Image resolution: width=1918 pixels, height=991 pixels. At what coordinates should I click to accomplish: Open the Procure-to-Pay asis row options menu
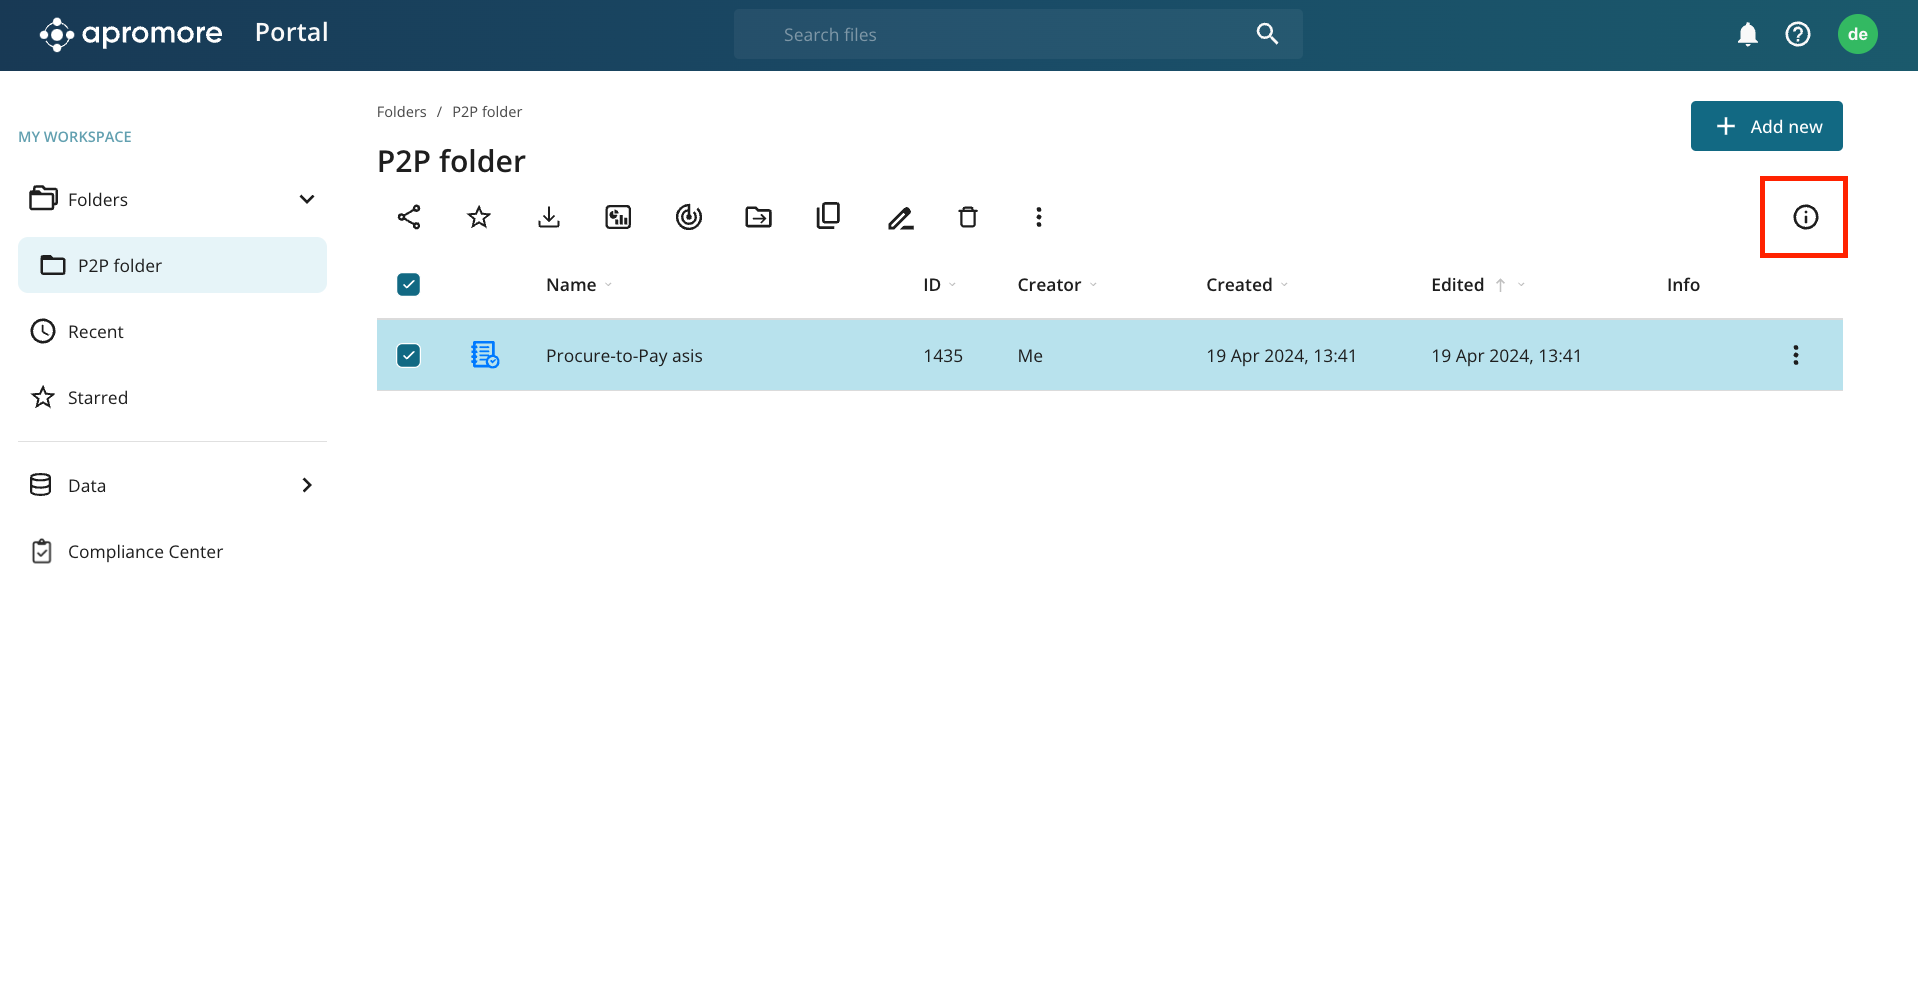[1795, 355]
